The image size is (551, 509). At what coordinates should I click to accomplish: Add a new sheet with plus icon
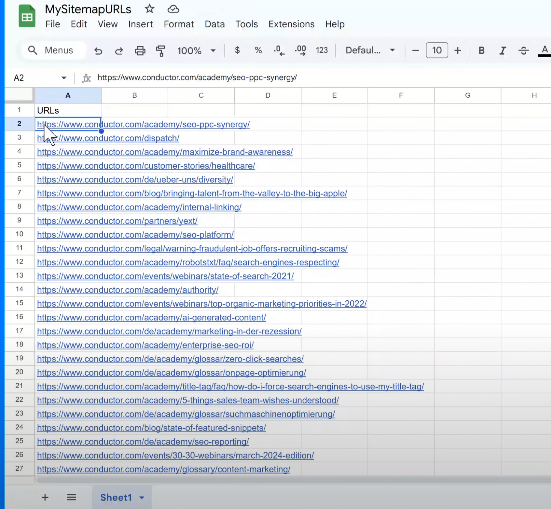pos(45,497)
